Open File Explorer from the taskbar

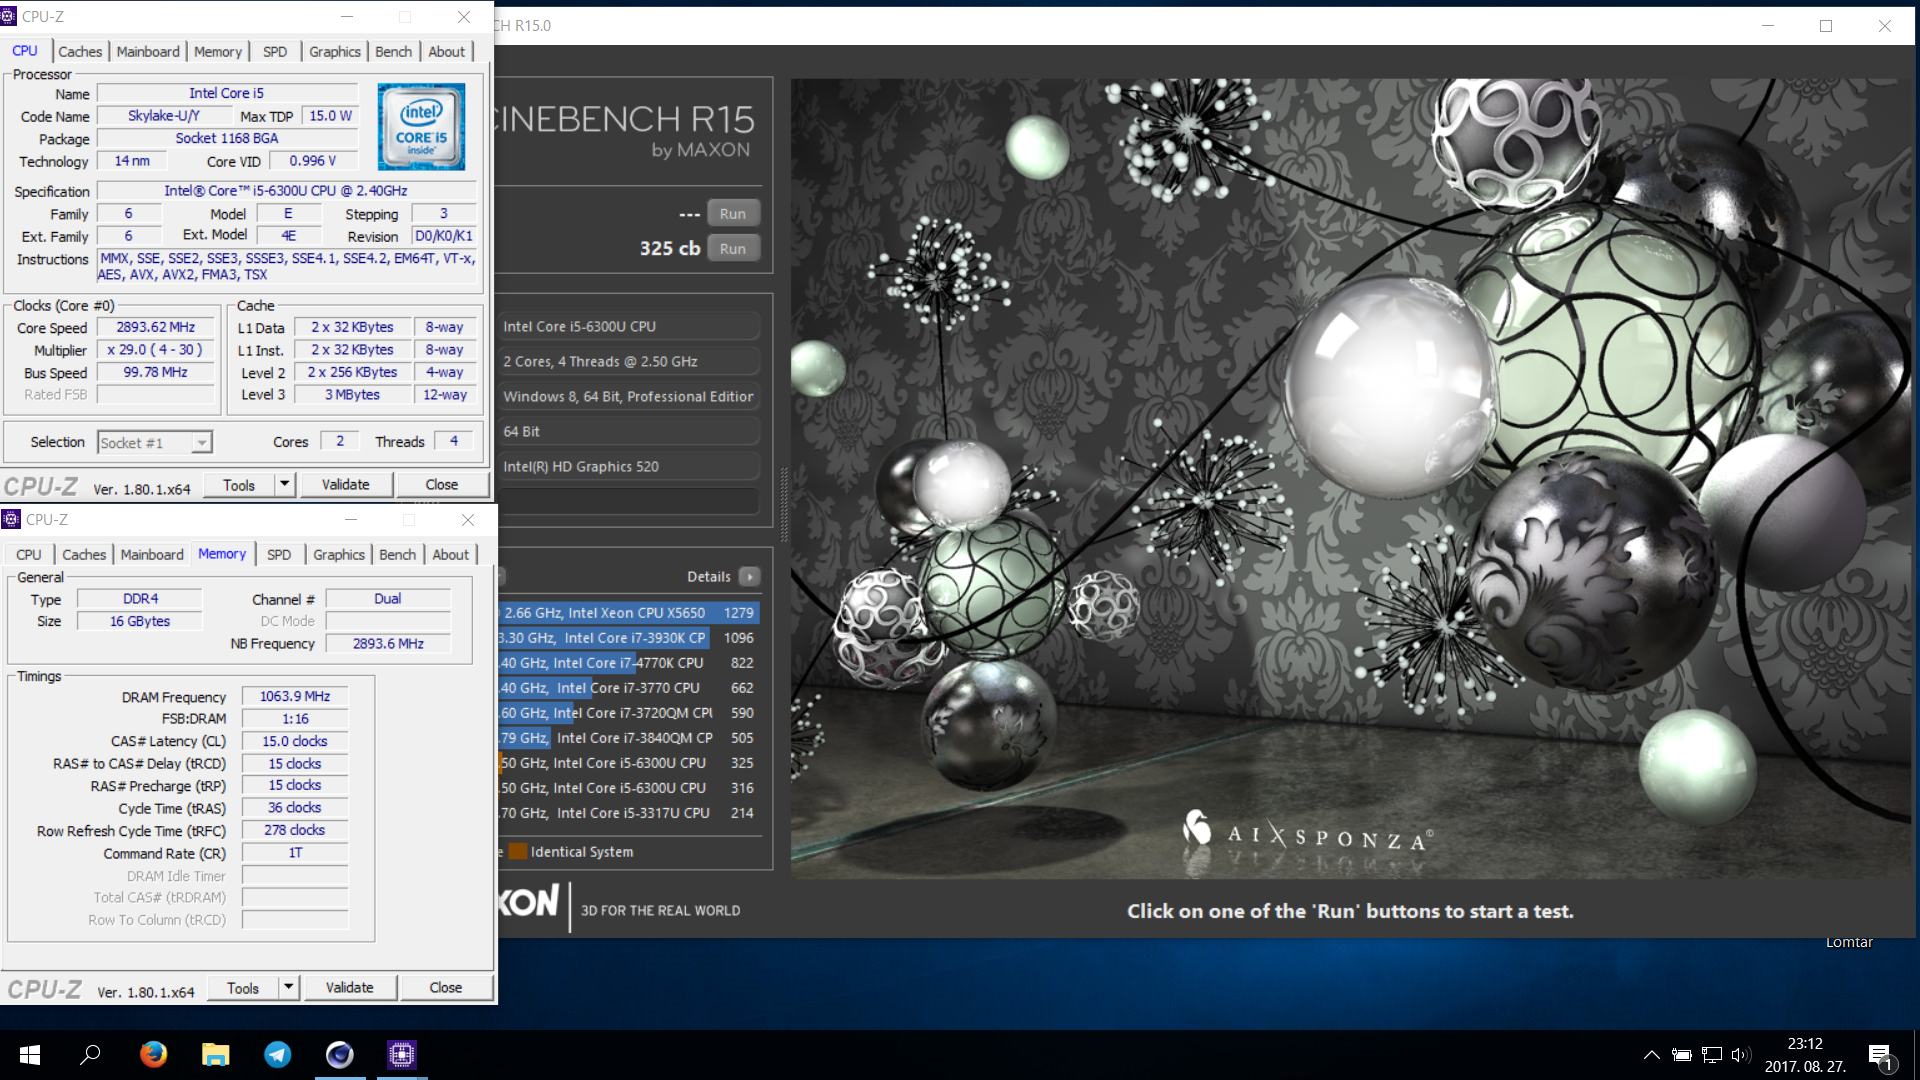215,1054
